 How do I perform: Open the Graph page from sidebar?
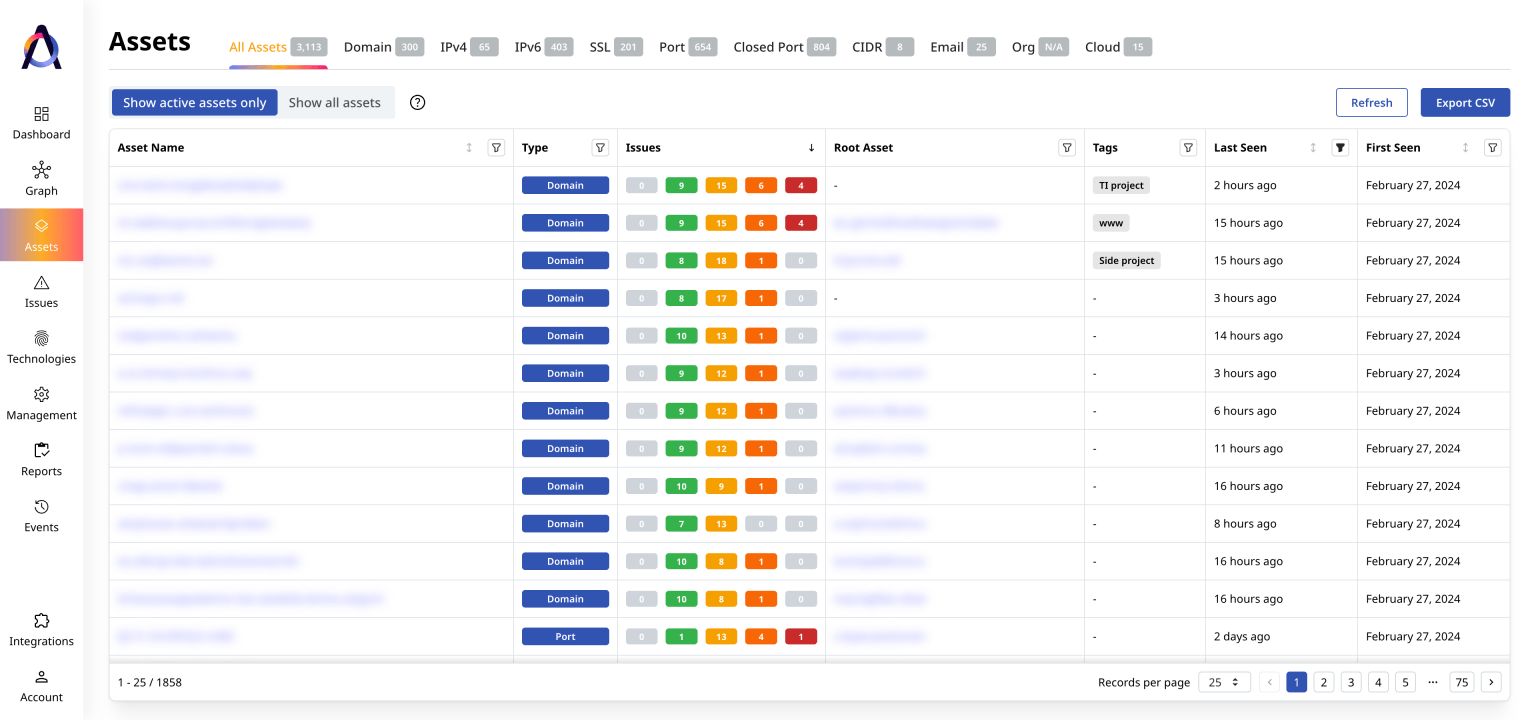click(x=41, y=179)
